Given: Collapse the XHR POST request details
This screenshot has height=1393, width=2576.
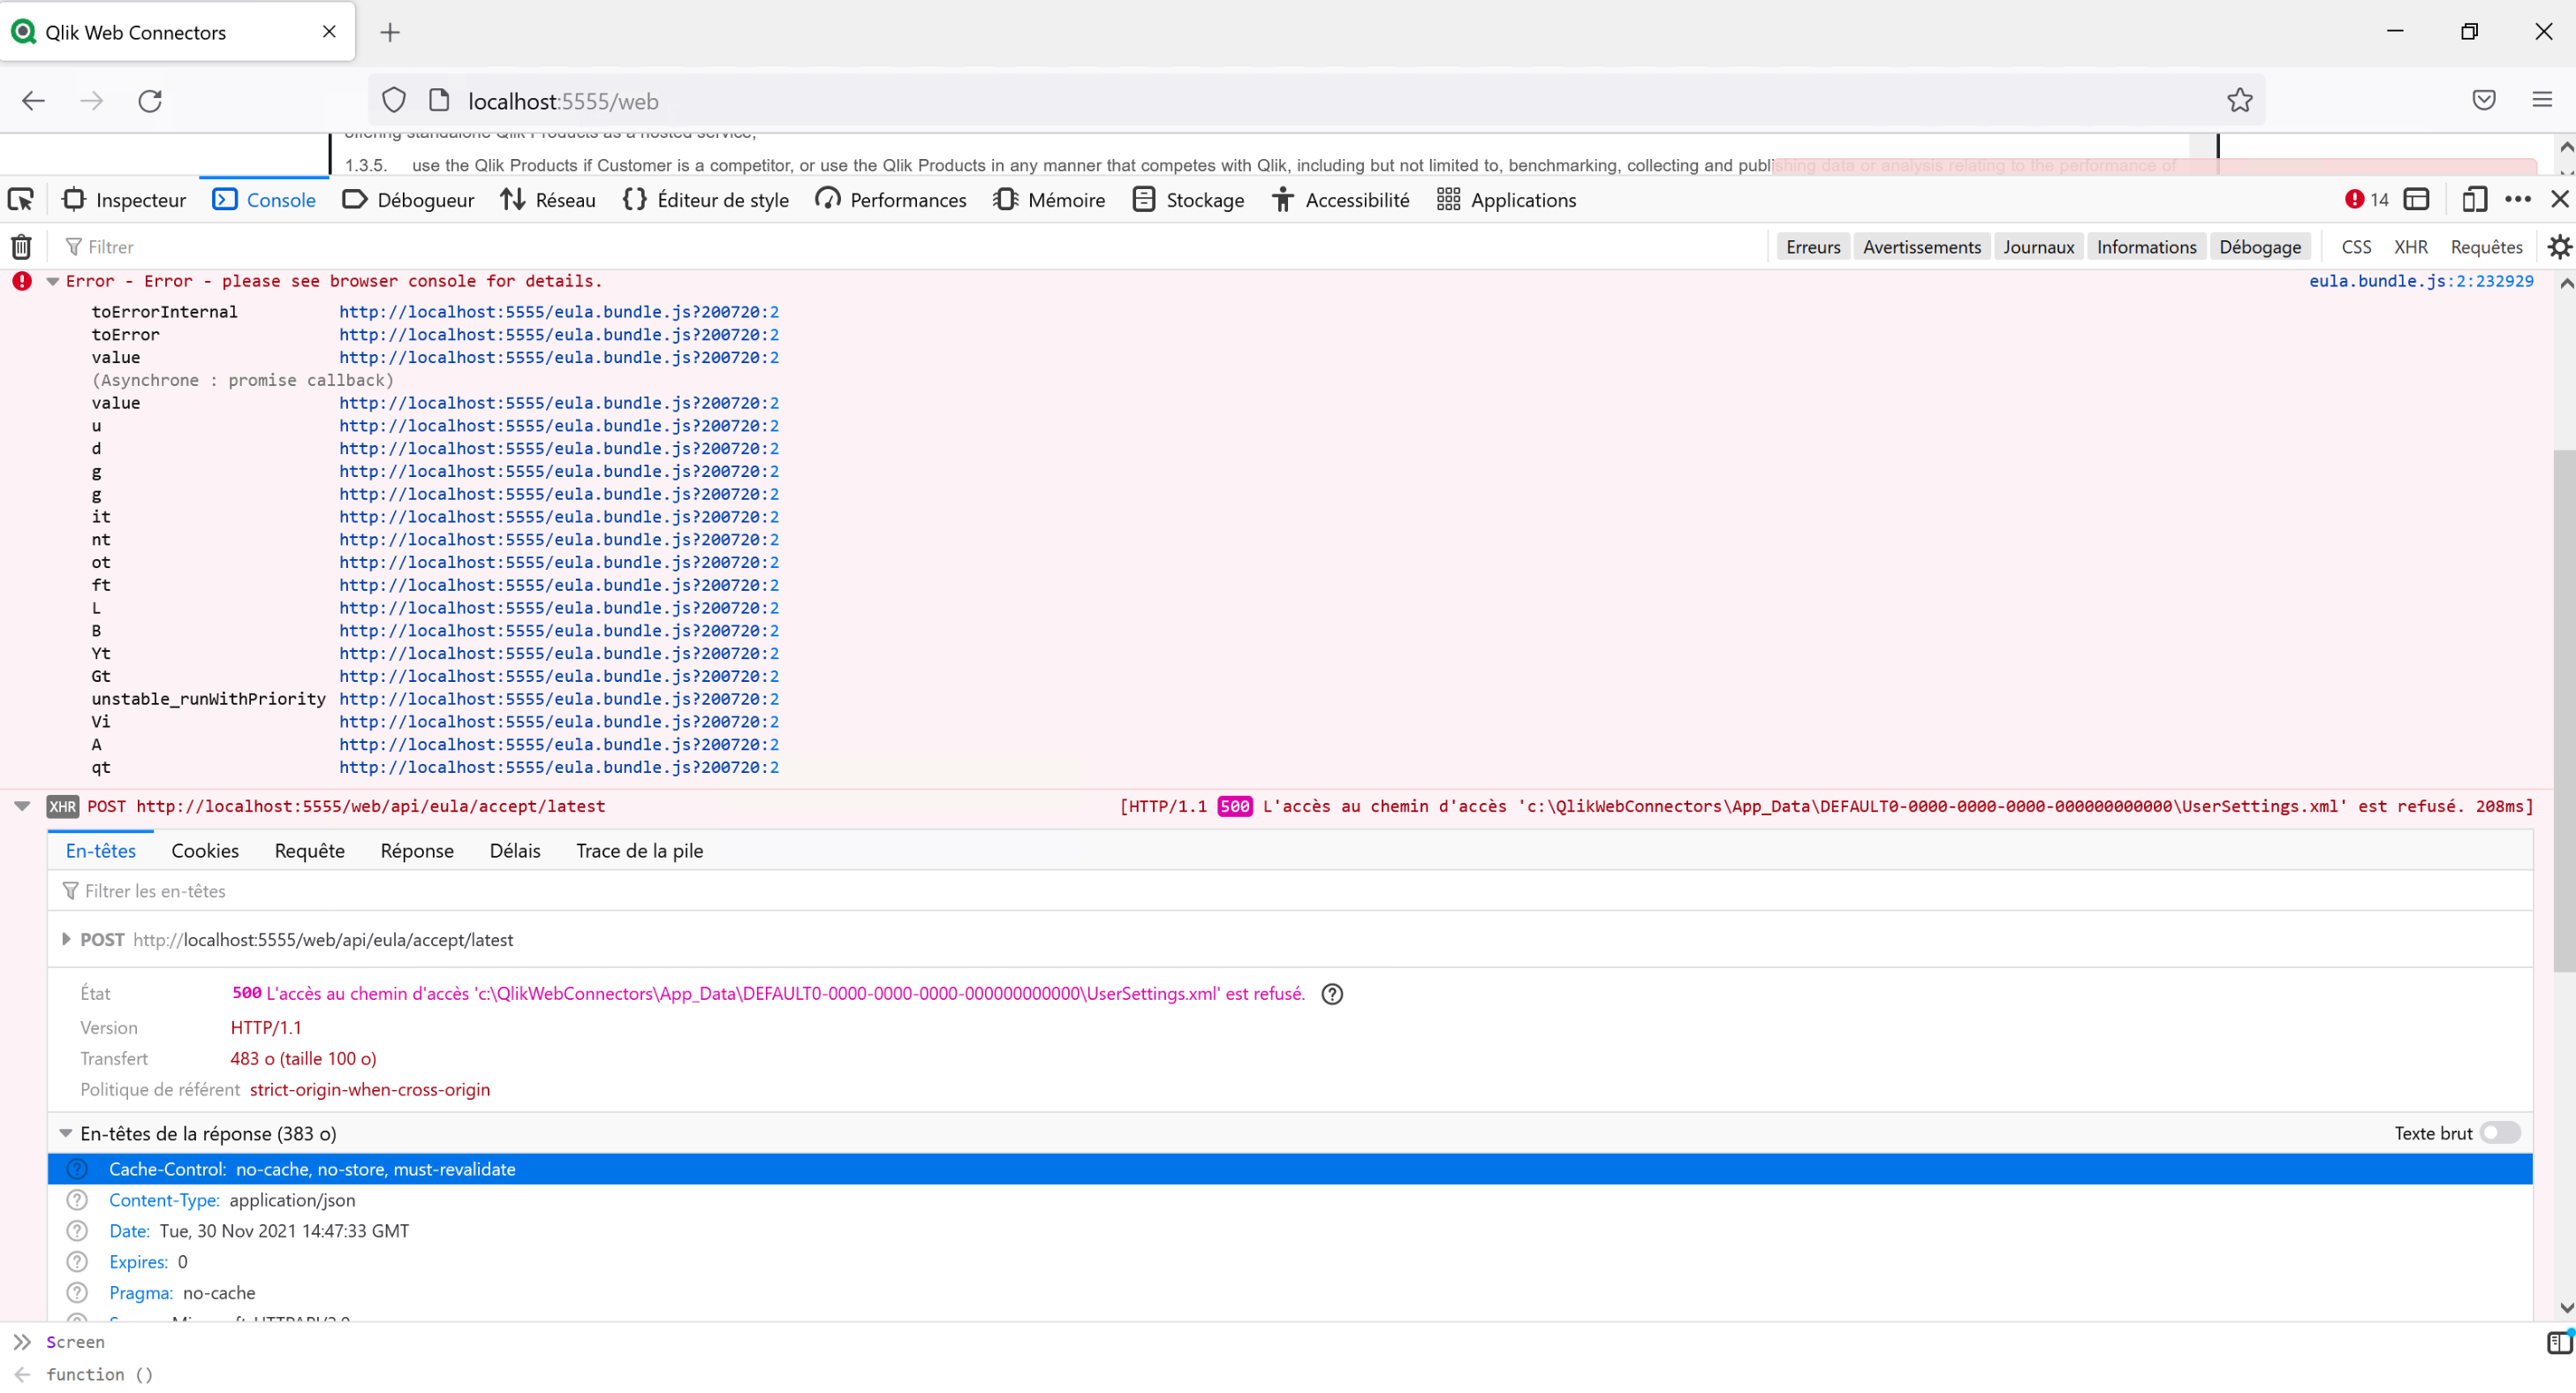Looking at the screenshot, I should (22, 806).
